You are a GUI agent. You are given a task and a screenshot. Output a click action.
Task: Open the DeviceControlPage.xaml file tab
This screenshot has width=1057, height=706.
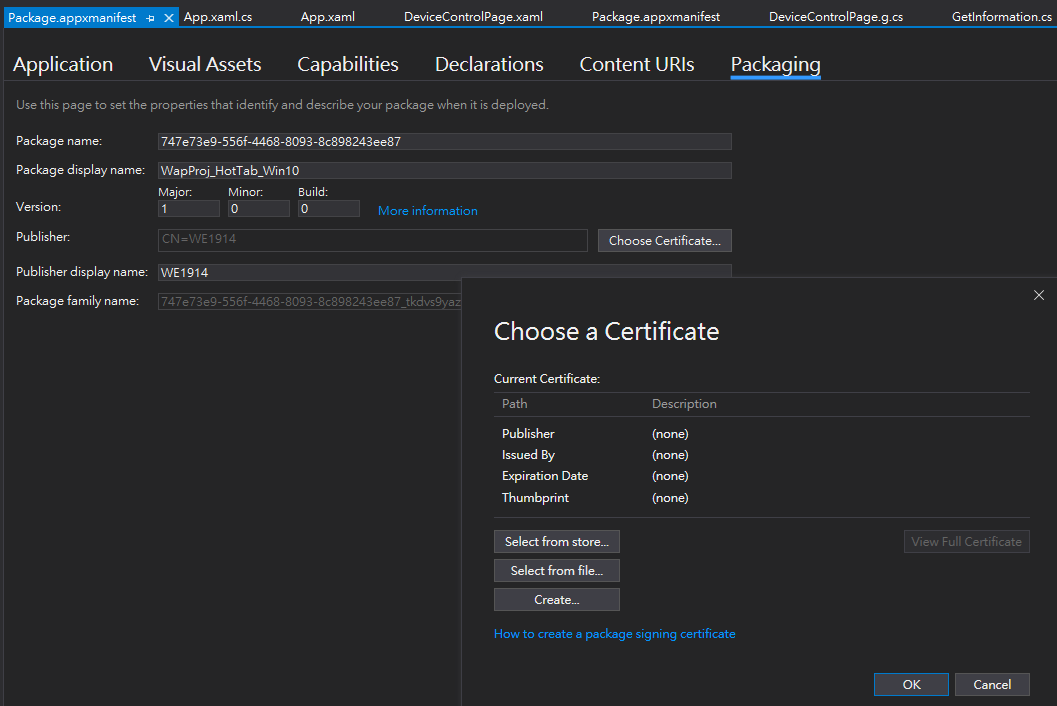click(472, 16)
